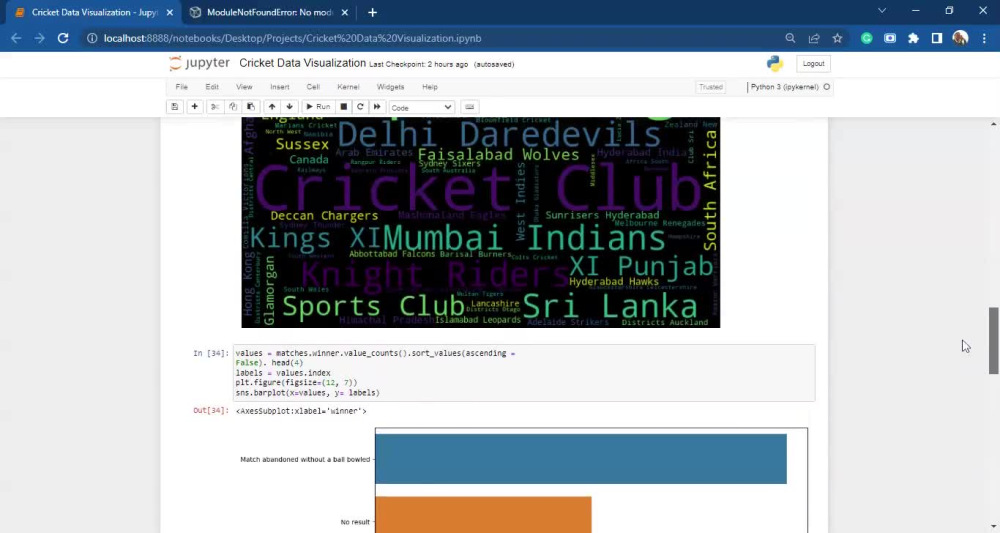Open the Kernel menu

pos(348,87)
